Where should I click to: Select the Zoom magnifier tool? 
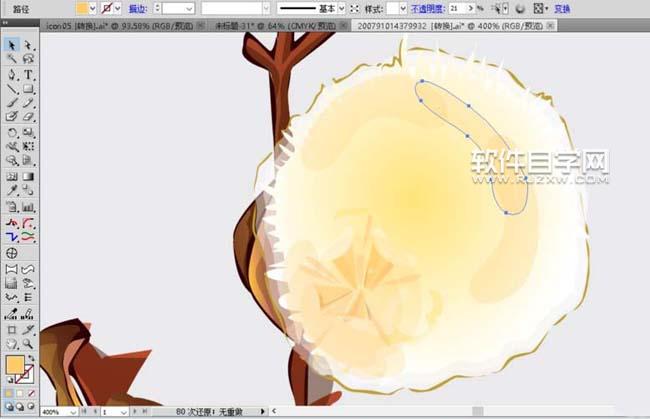point(28,344)
